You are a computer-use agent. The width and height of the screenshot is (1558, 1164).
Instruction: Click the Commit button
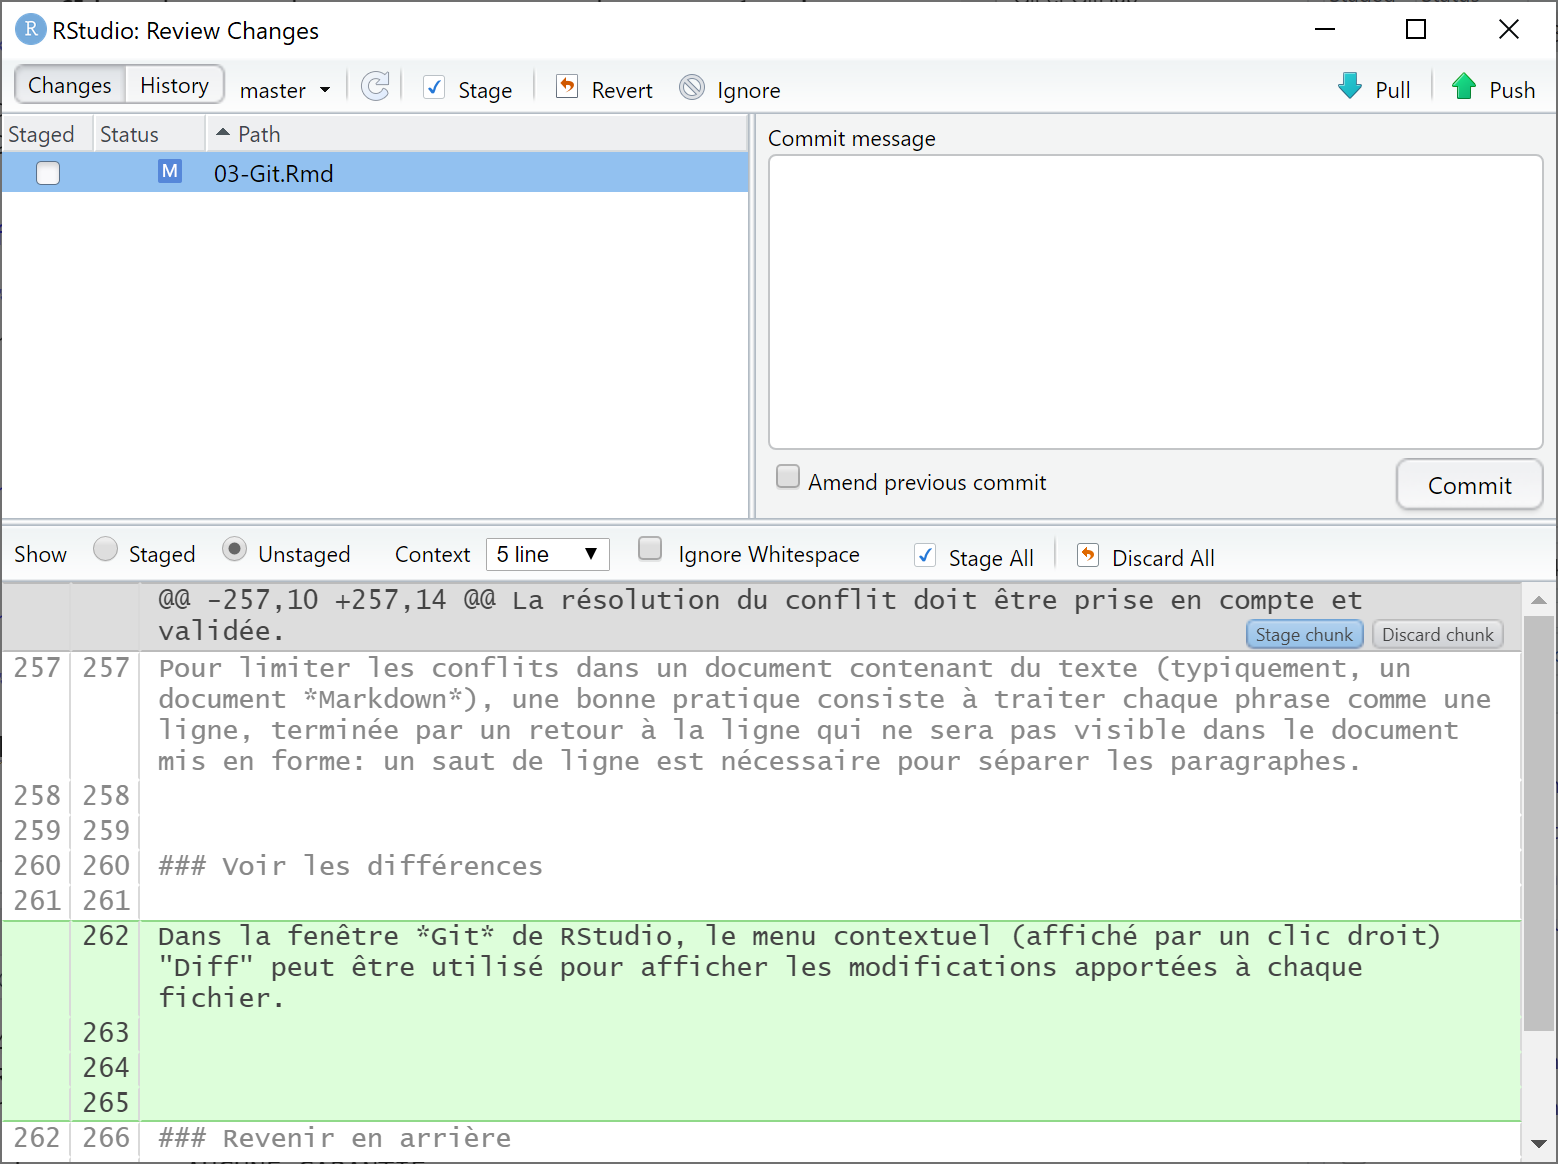pyautogui.click(x=1469, y=485)
